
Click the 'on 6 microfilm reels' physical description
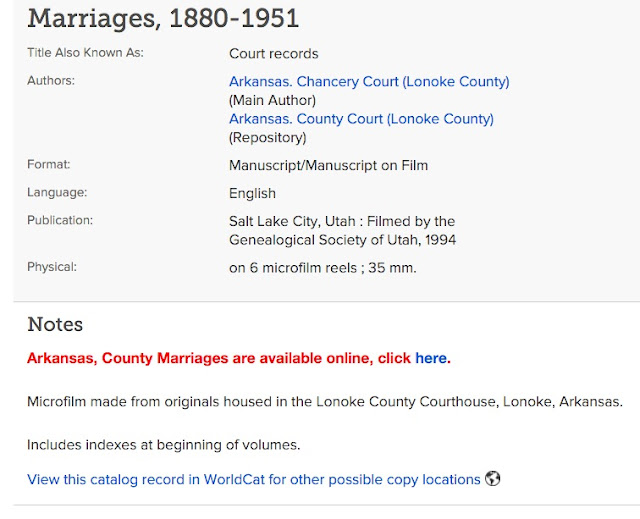pos(293,268)
